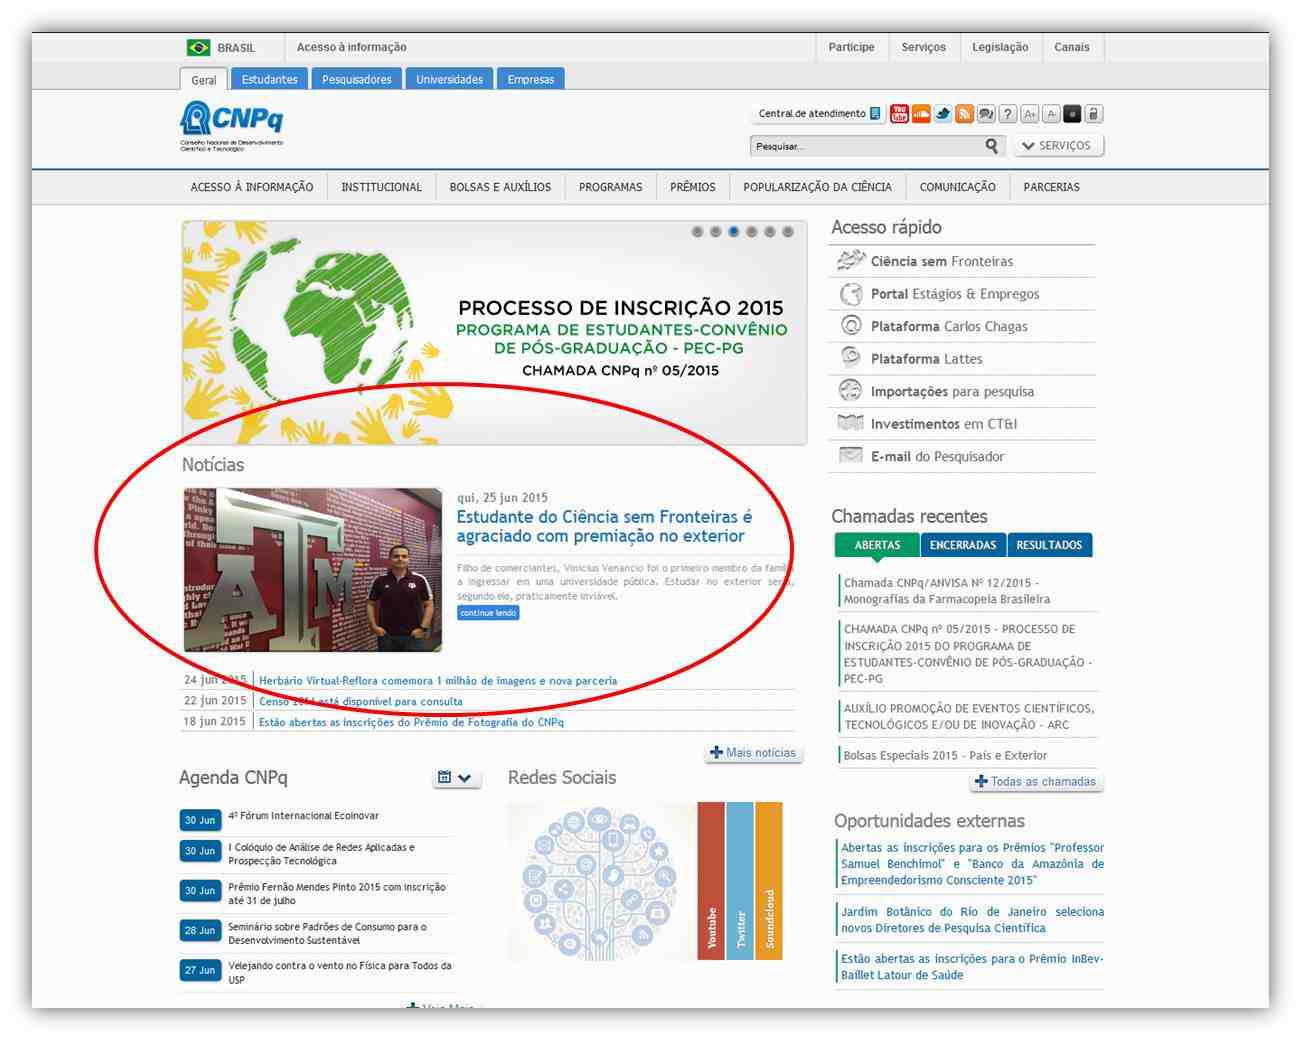Open the SoundCloud icon in header
Viewport: 1301px width, 1040px height.
[921, 114]
